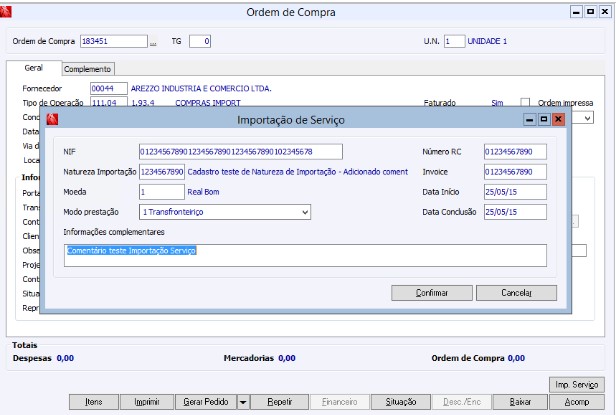Focus the Ordem de Compra number field
The image size is (616, 415).
pos(114,41)
